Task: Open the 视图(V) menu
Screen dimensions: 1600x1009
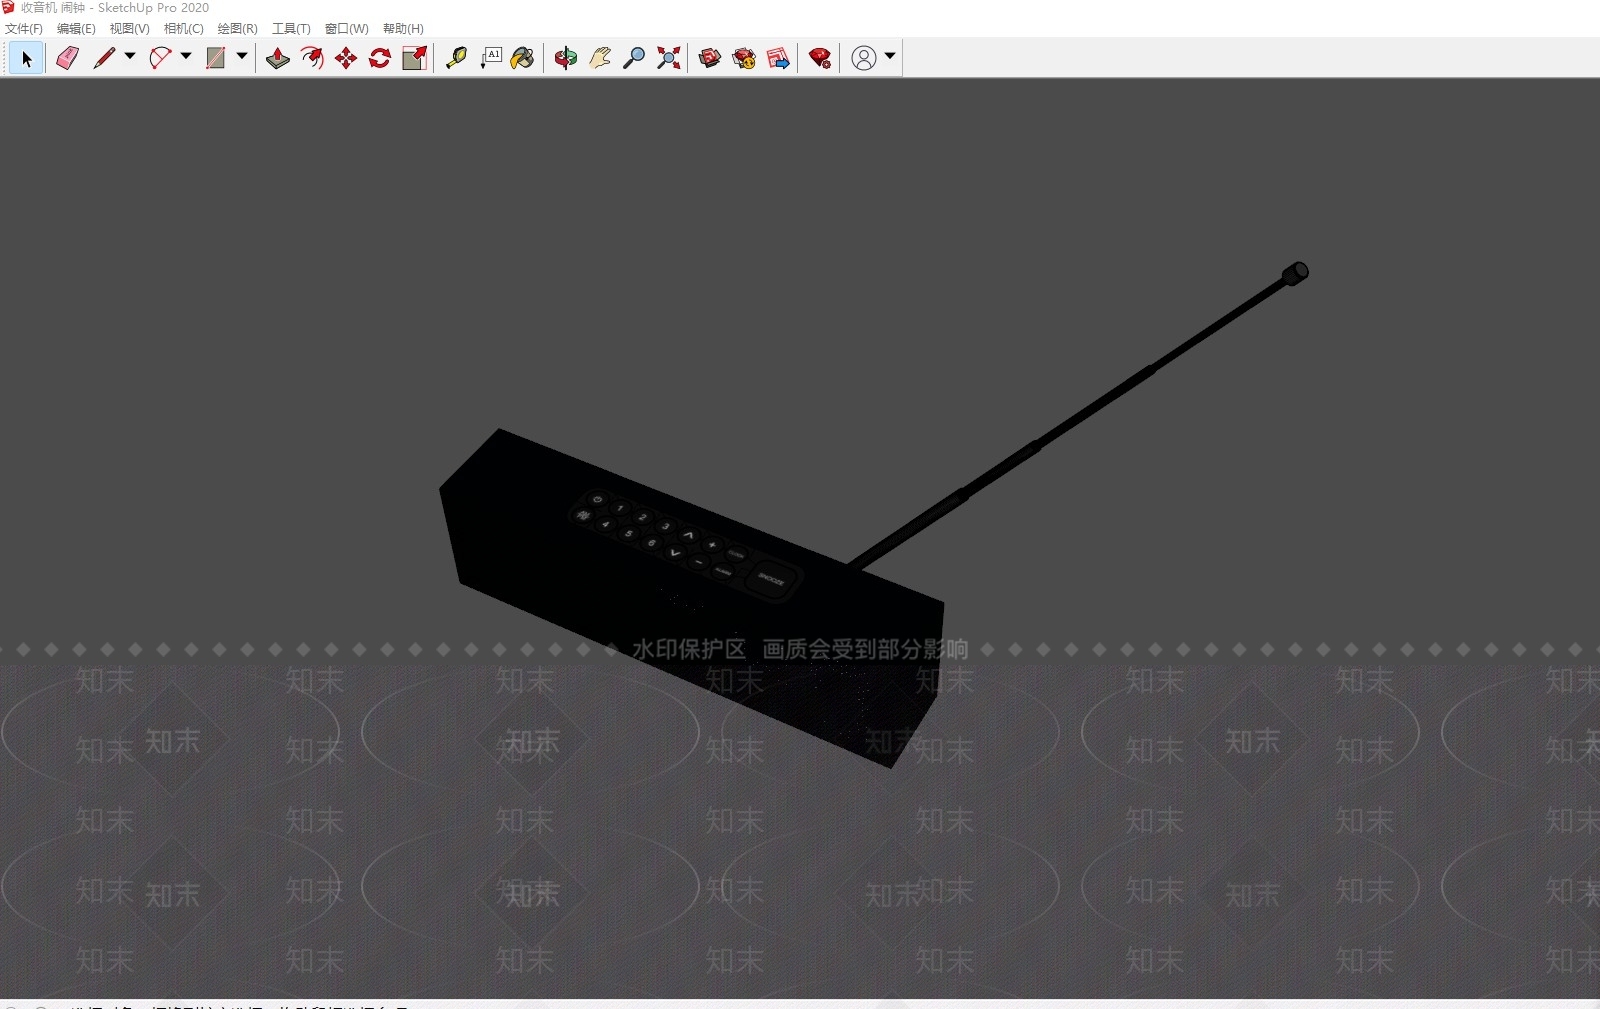Action: click(130, 29)
